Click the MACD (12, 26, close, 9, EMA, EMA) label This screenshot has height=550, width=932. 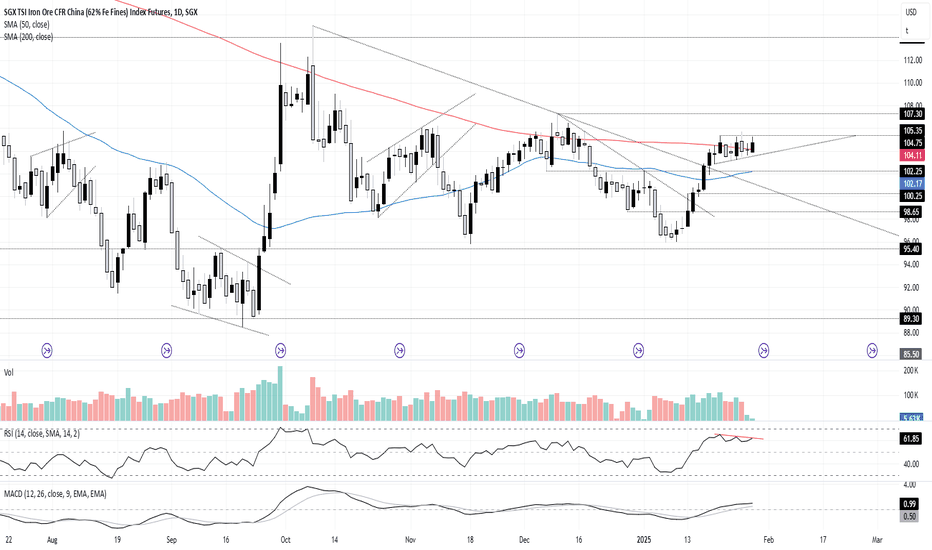[x=55, y=494]
